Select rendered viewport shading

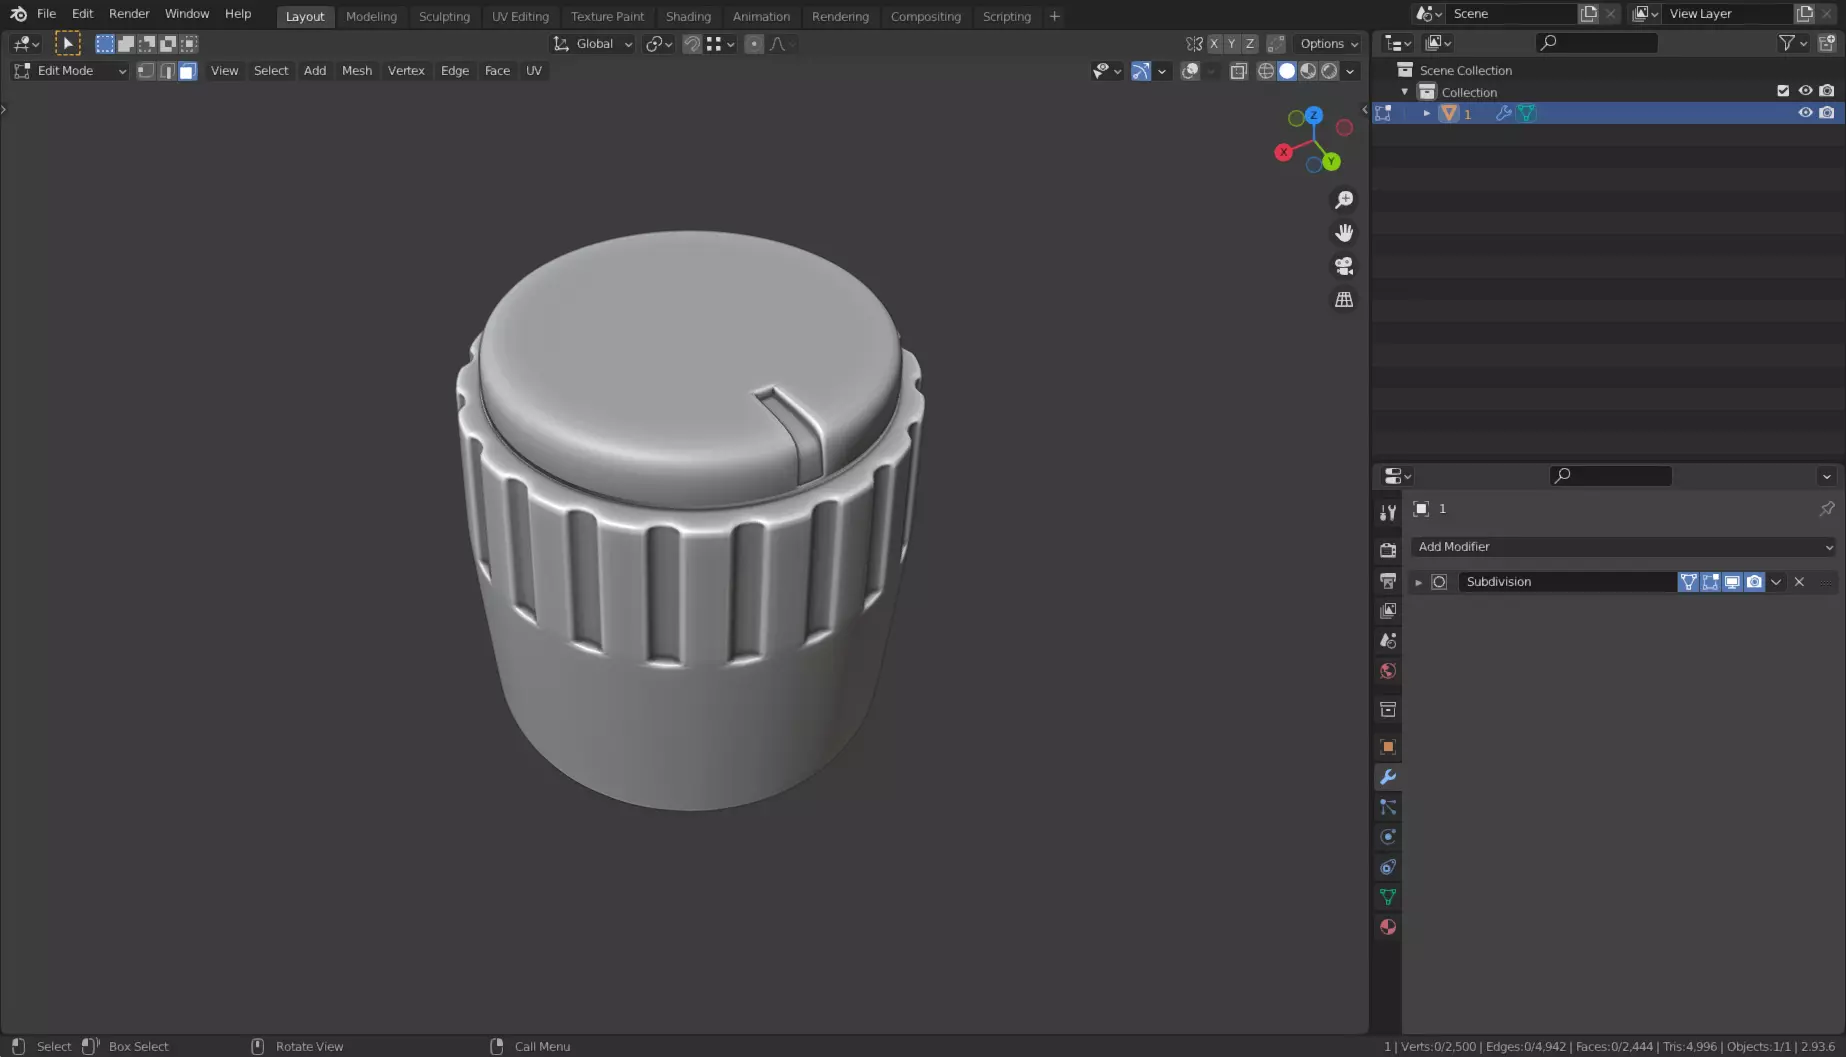click(x=1329, y=71)
